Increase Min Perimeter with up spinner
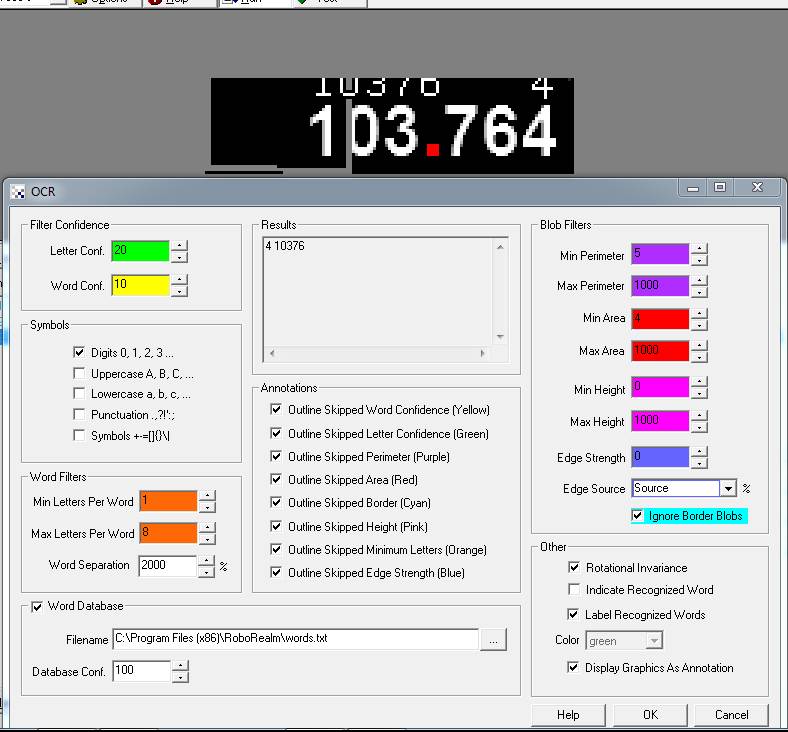Image resolution: width=788 pixels, height=732 pixels. coord(698,249)
